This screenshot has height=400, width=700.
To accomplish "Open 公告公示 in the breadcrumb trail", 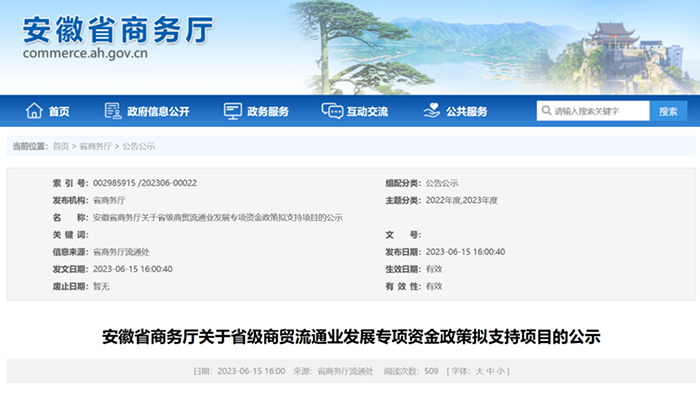I will coord(138,146).
